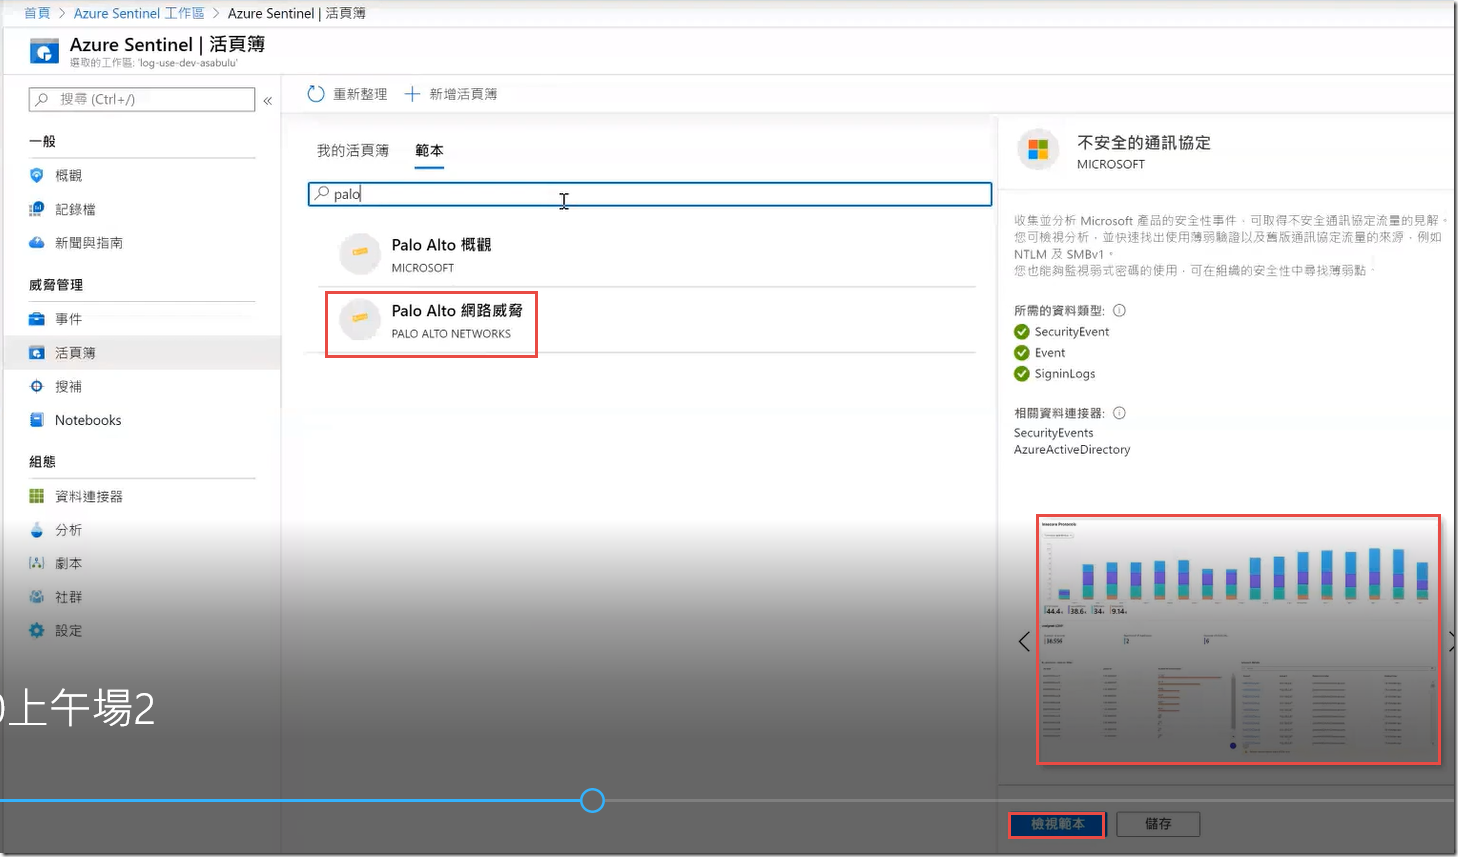This screenshot has width=1458, height=857.
Task: Click info icon next to 相關資料連接器
Action: pos(1119,413)
